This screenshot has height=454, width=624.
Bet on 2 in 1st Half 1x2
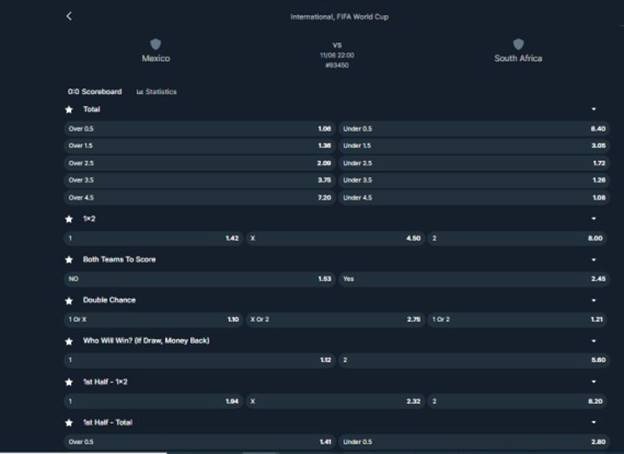coord(518,401)
